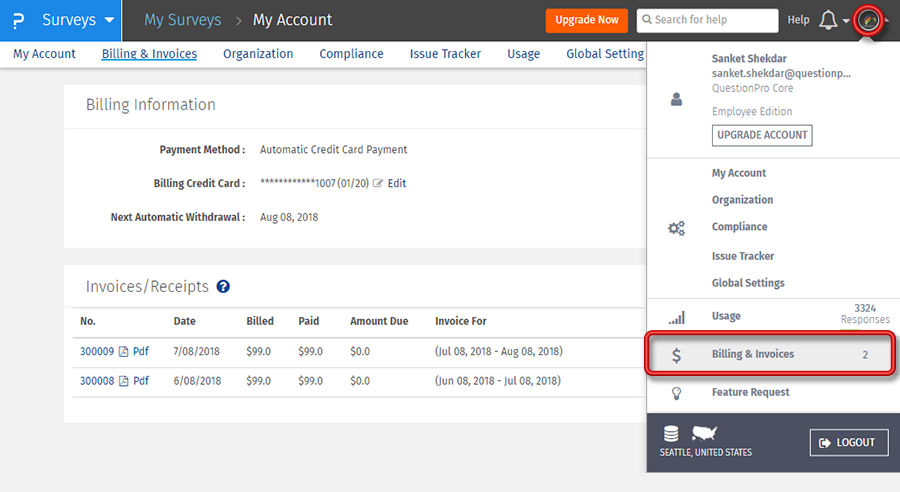Switch to the Organization tab

click(x=258, y=54)
